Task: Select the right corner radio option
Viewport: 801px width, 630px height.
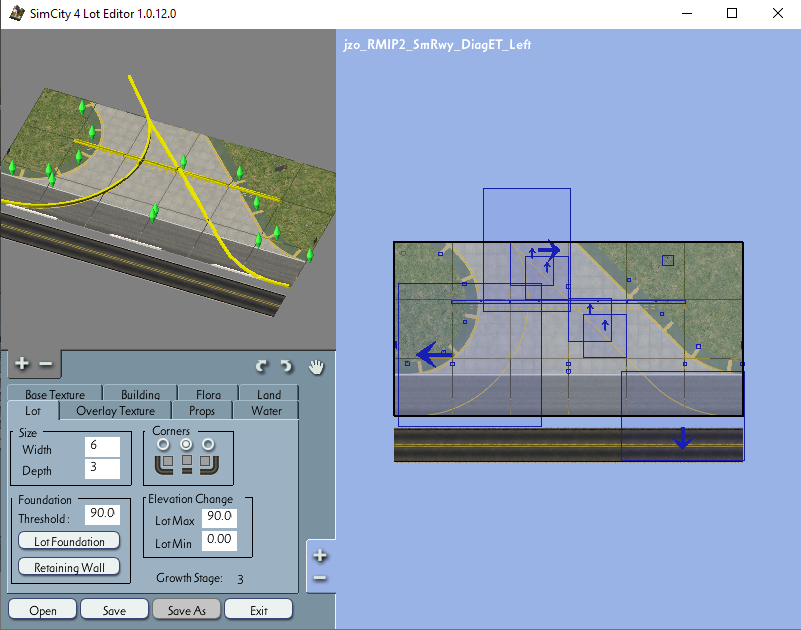Action: tap(208, 445)
